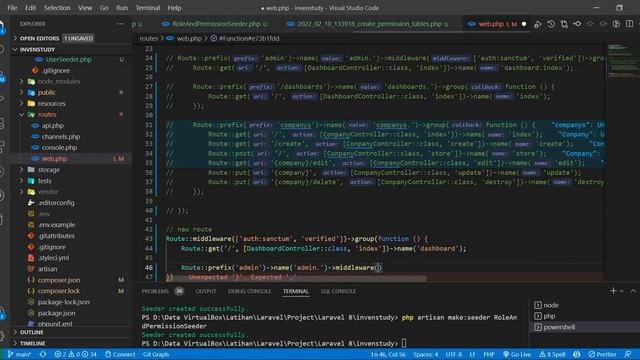
Task: Click the Open Changes compare icon
Action: point(564,24)
